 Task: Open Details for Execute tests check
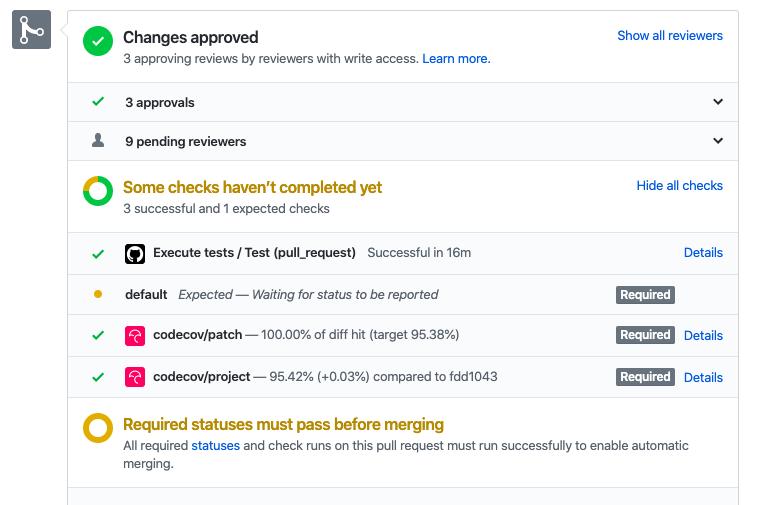703,252
